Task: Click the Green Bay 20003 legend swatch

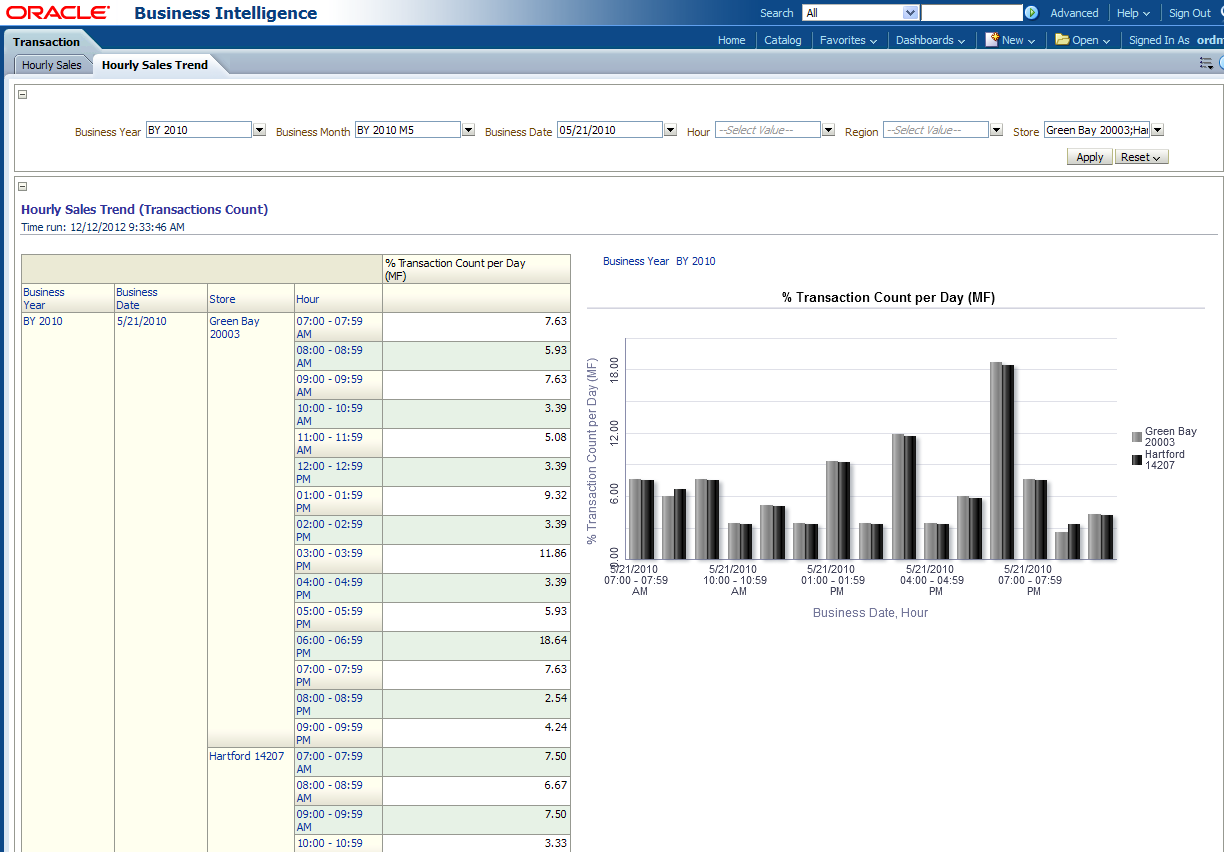Action: (x=1137, y=437)
